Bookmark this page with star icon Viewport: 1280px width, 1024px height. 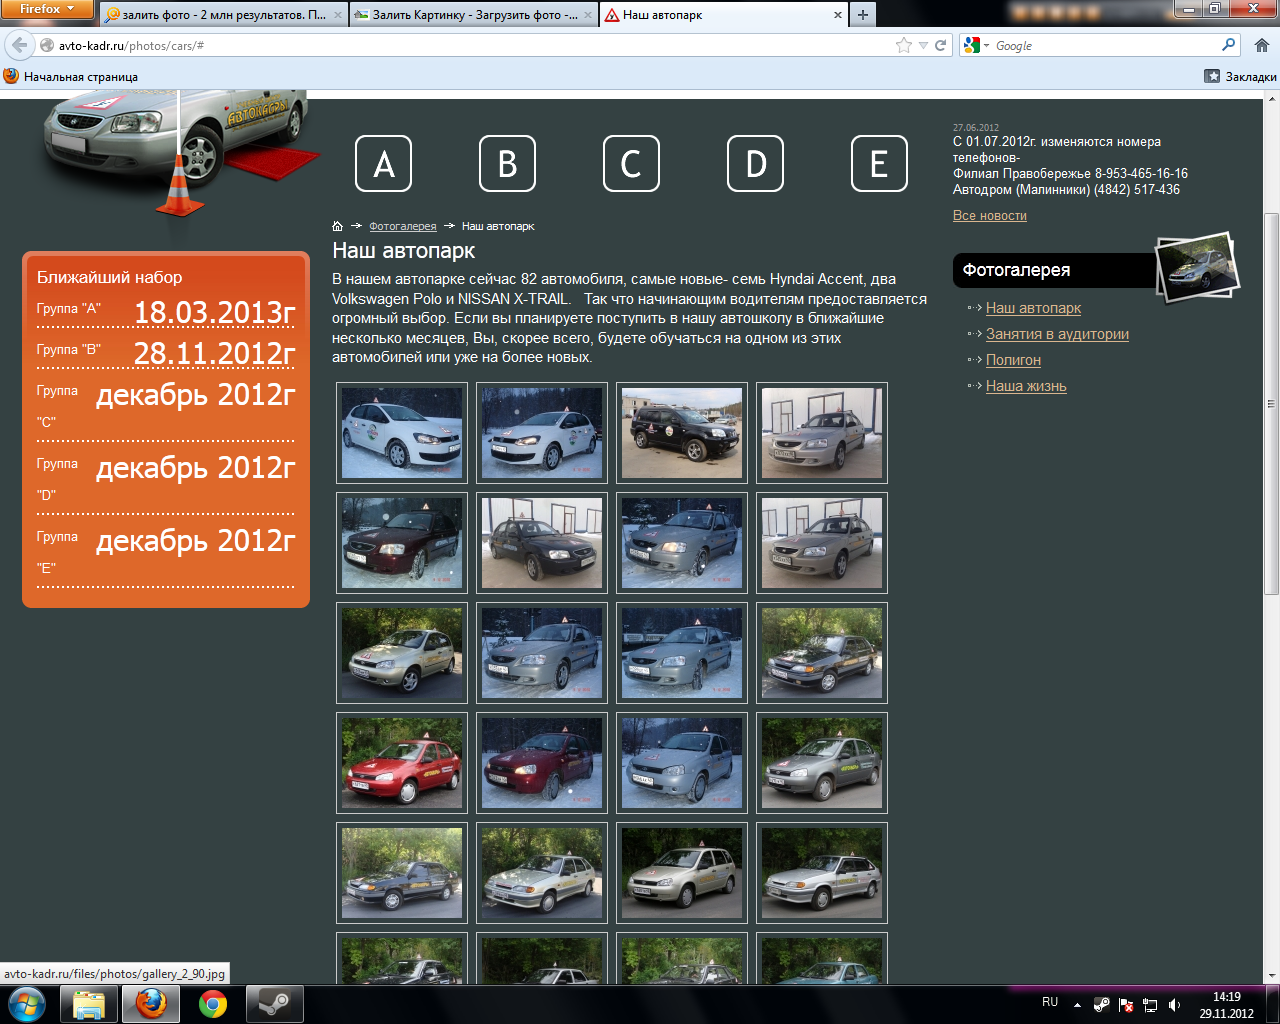(904, 45)
